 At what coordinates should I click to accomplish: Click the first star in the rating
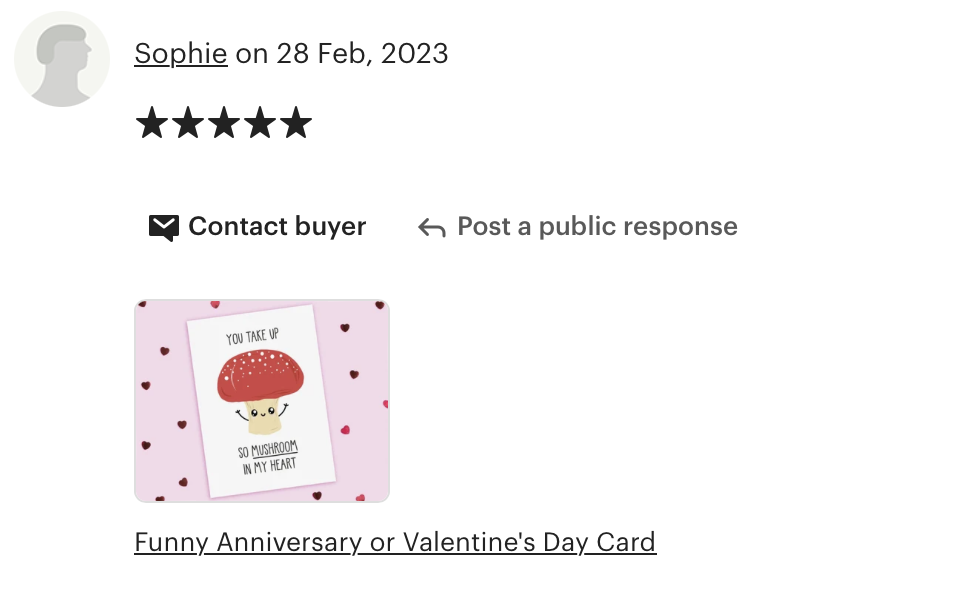pyautogui.click(x=152, y=122)
